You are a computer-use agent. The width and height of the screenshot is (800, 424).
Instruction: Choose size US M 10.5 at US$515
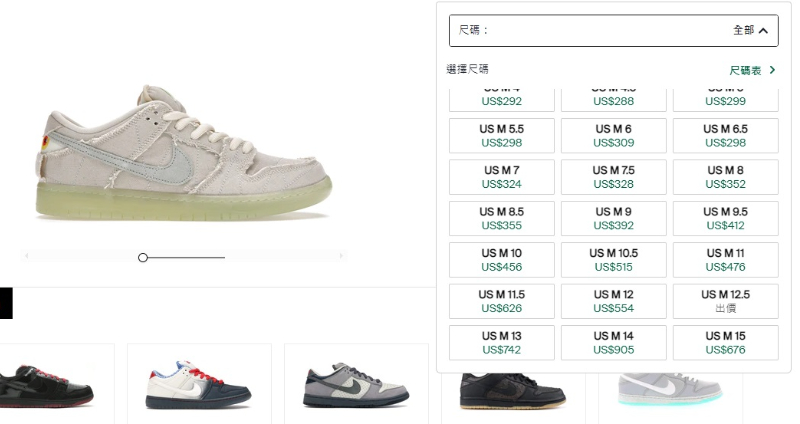(x=613, y=260)
